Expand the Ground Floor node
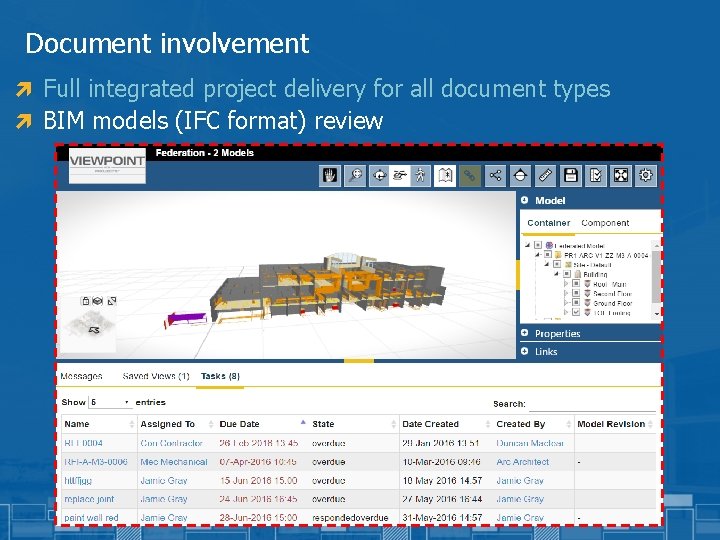 point(566,303)
